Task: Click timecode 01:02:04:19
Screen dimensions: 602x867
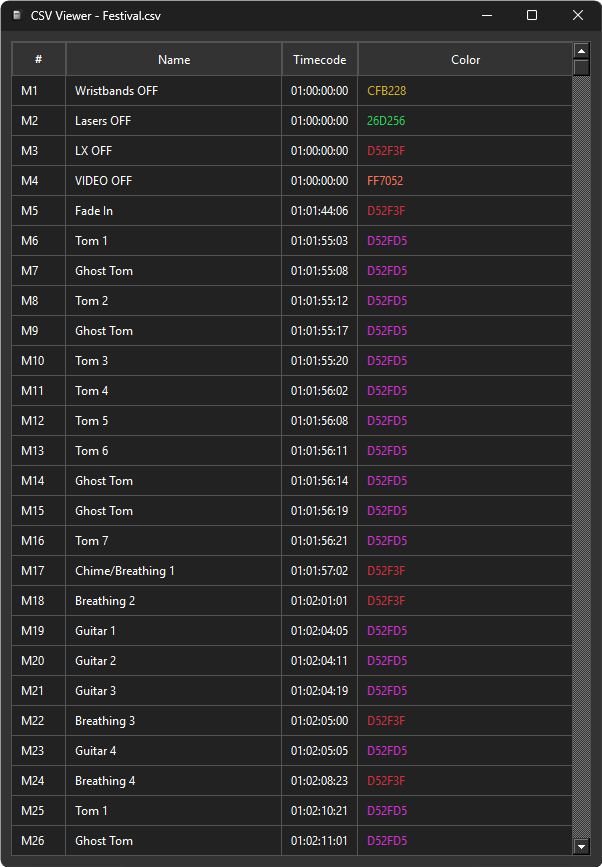Action: (320, 691)
